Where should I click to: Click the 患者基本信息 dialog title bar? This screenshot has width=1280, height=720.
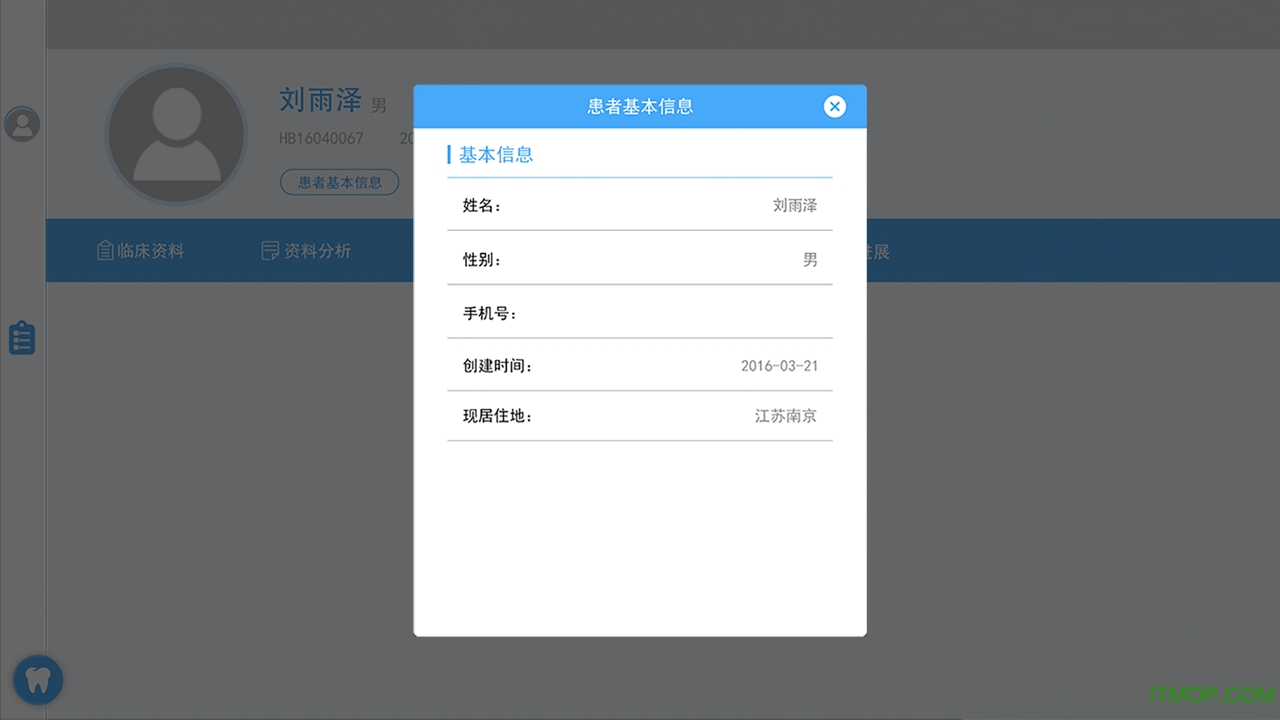pyautogui.click(x=640, y=107)
